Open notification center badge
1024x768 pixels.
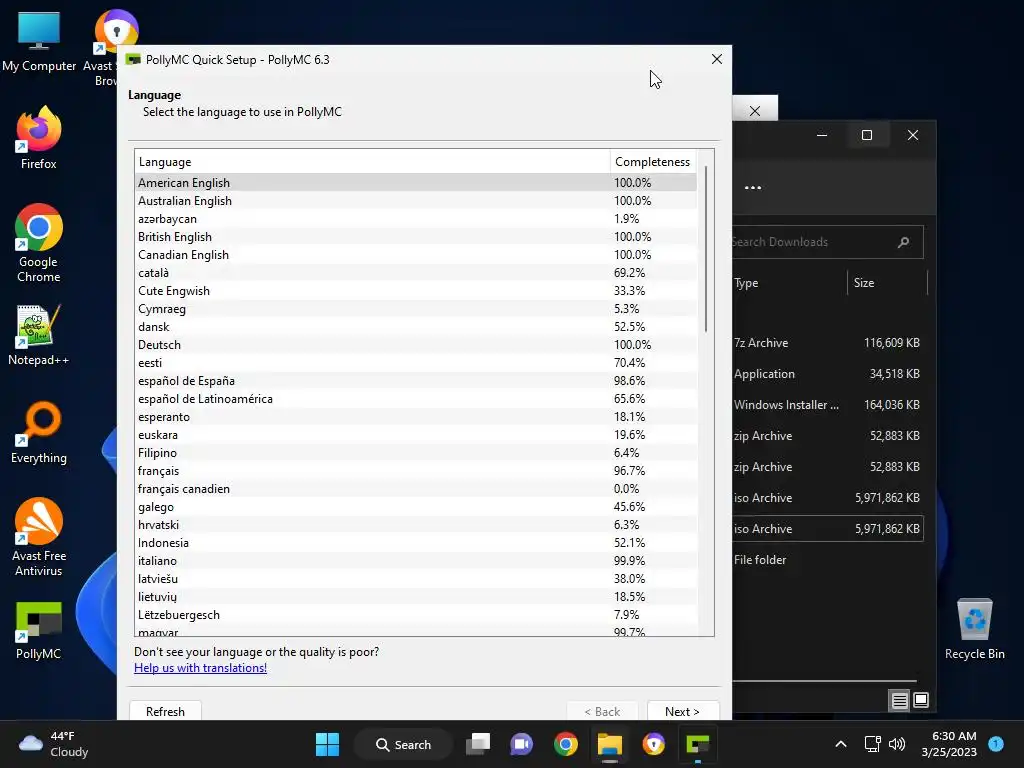tap(996, 744)
